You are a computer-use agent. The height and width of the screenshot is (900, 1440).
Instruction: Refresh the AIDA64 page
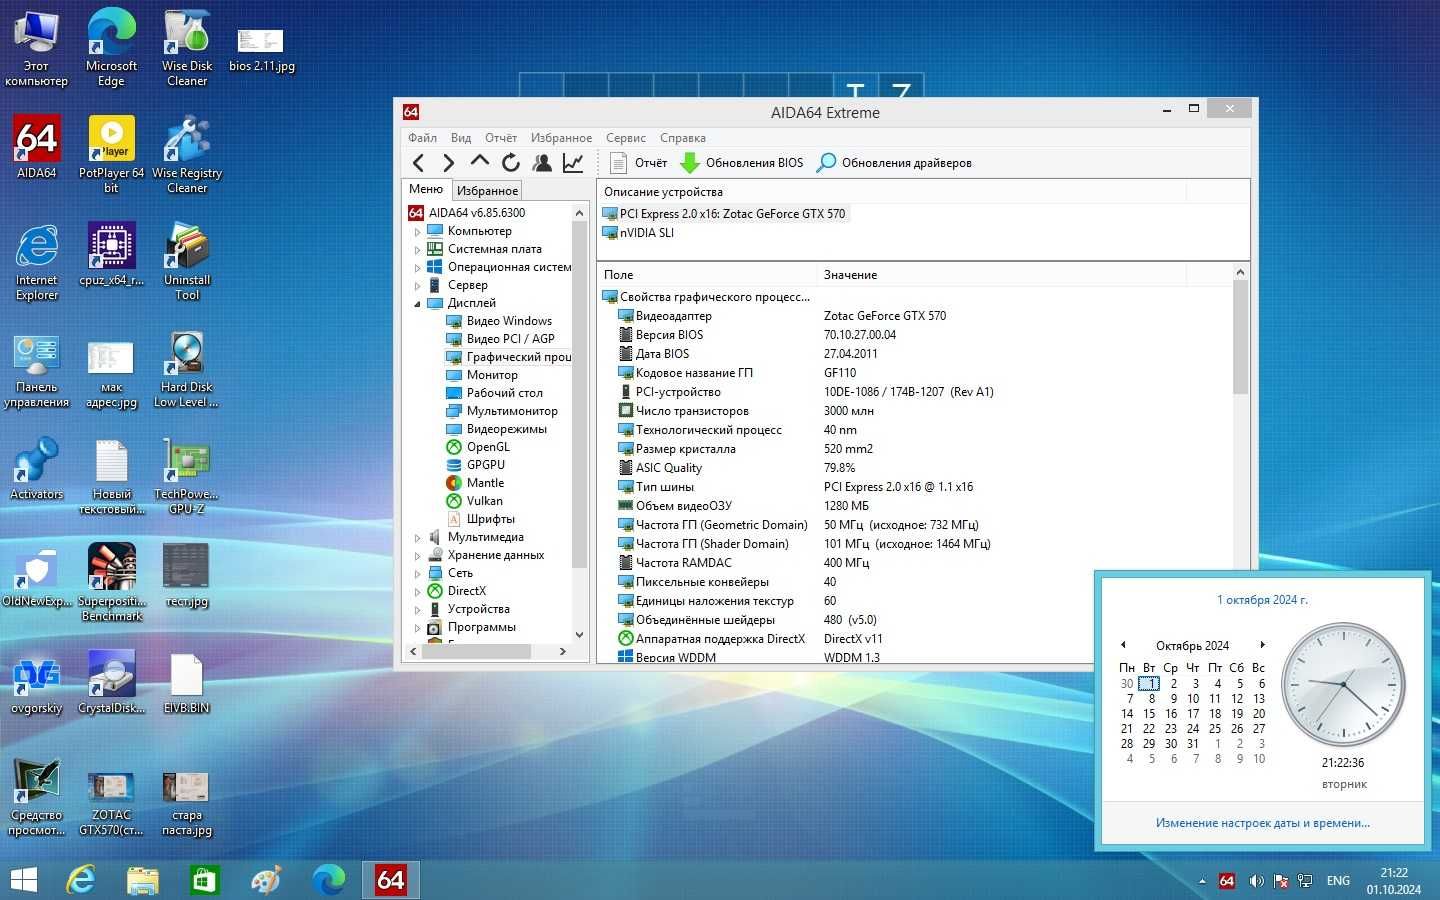(511, 162)
